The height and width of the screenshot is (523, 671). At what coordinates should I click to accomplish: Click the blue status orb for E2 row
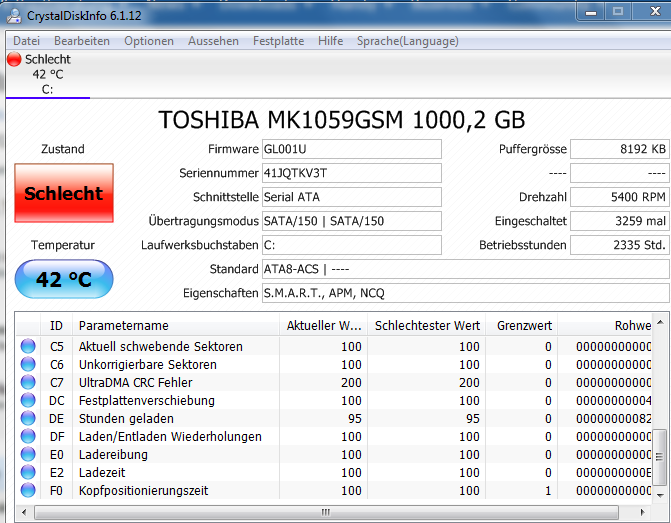tap(28, 472)
